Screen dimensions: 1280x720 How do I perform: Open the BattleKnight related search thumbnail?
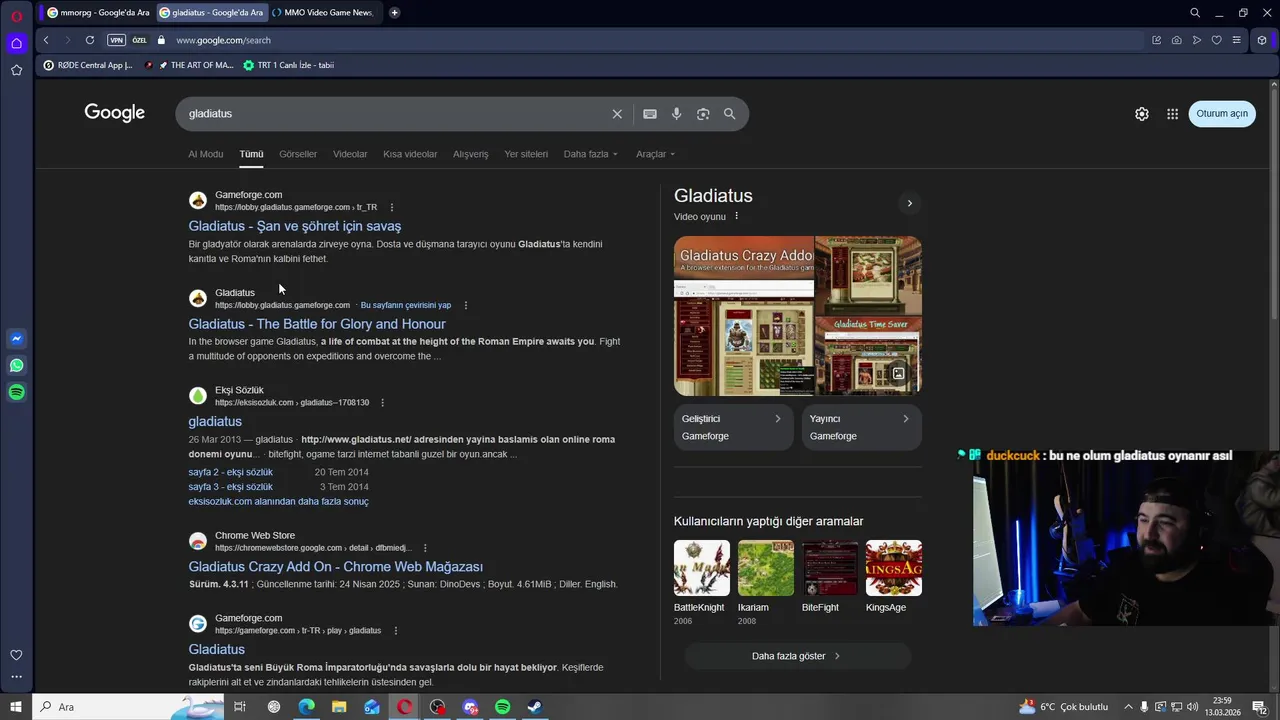(x=702, y=568)
